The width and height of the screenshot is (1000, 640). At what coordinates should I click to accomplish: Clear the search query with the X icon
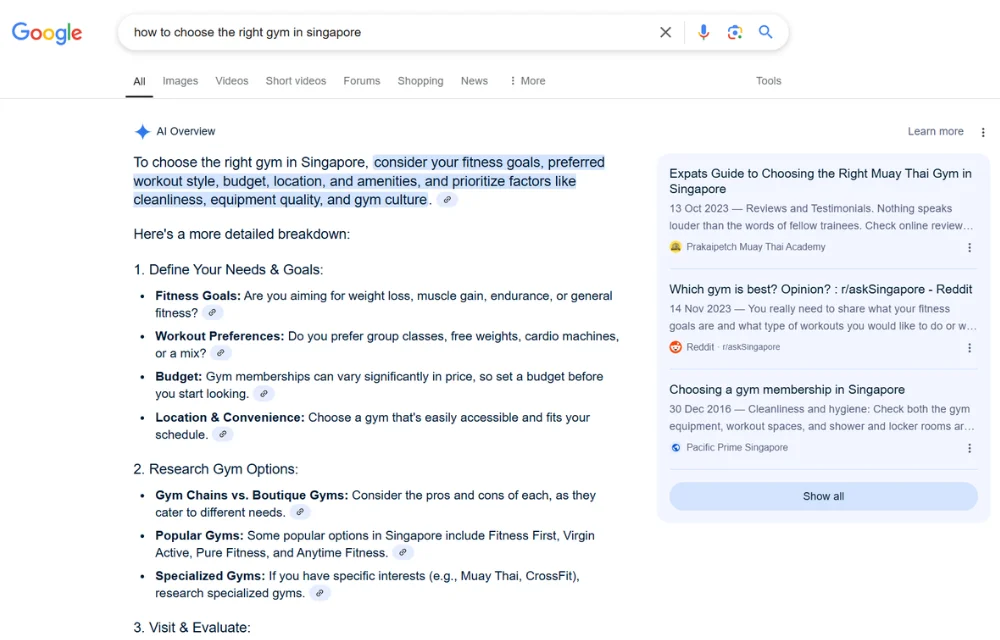pos(665,32)
